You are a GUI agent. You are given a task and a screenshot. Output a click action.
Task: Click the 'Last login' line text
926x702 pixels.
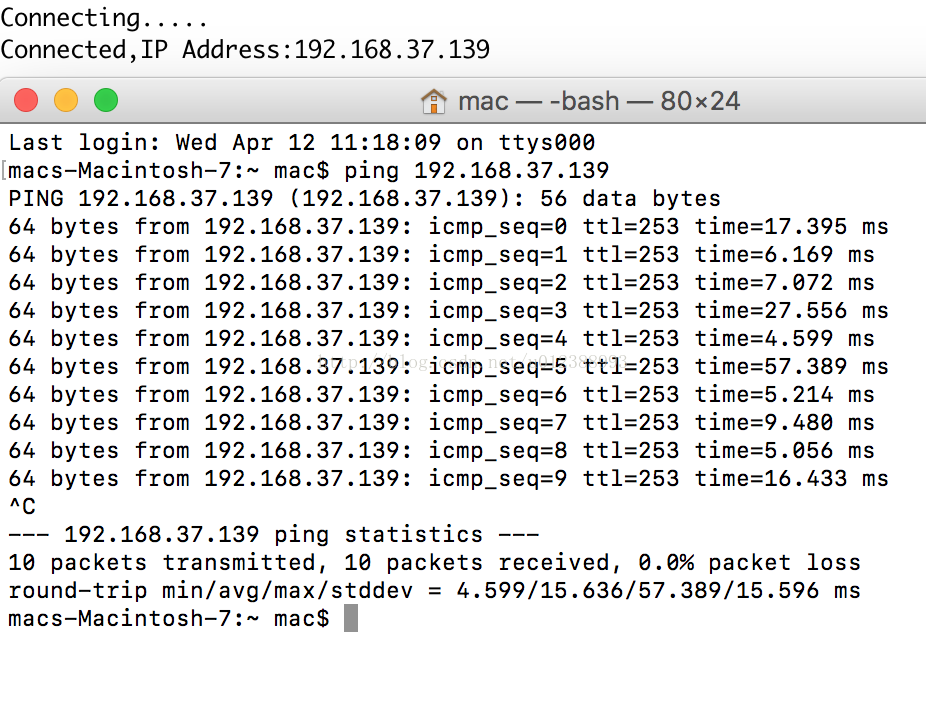302,142
